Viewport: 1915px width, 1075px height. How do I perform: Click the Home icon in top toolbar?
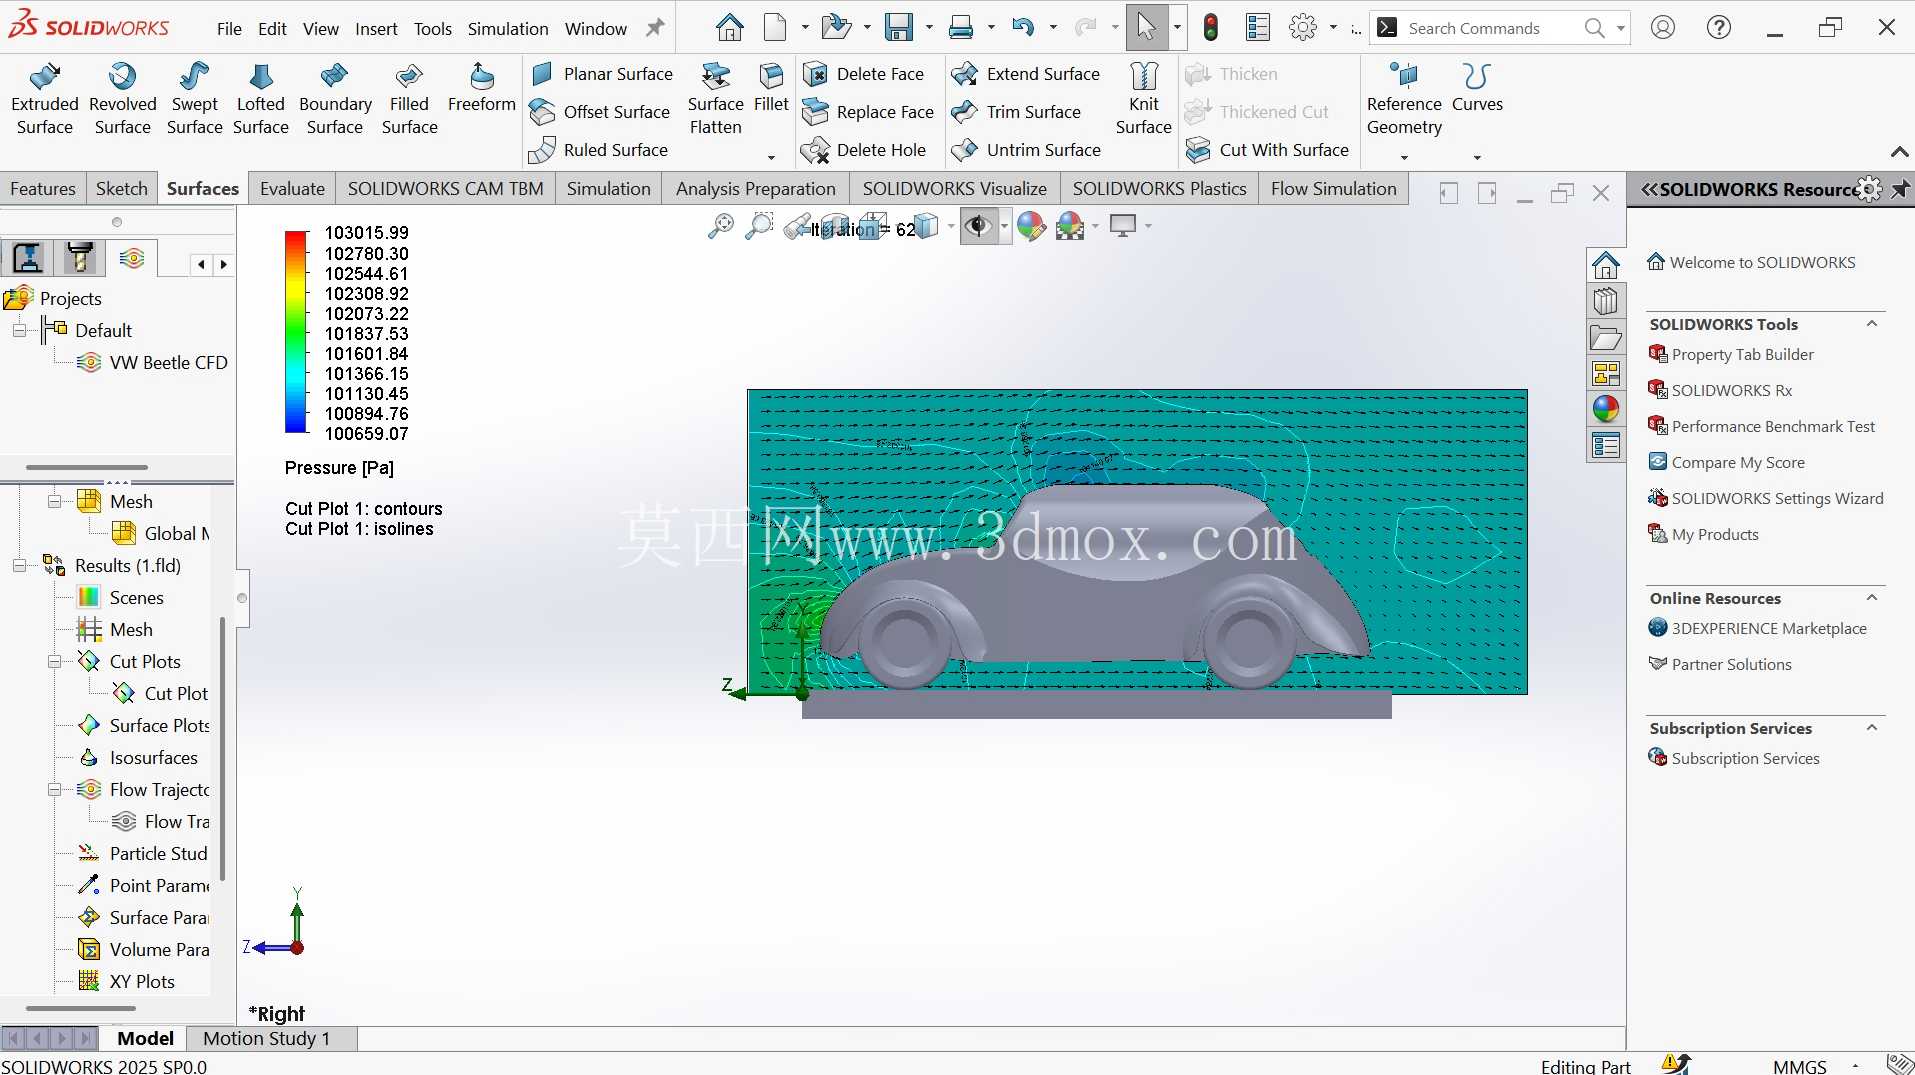[729, 28]
